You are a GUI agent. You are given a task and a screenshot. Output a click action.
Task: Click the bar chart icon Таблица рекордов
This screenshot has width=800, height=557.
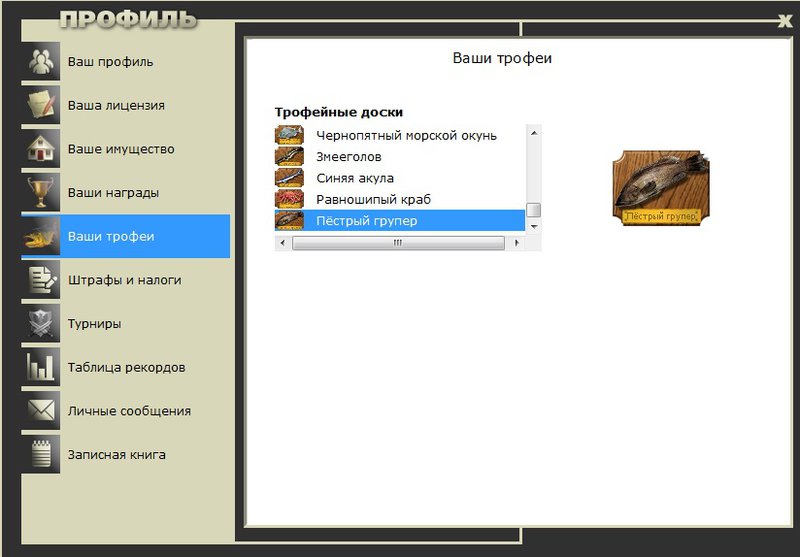41,367
